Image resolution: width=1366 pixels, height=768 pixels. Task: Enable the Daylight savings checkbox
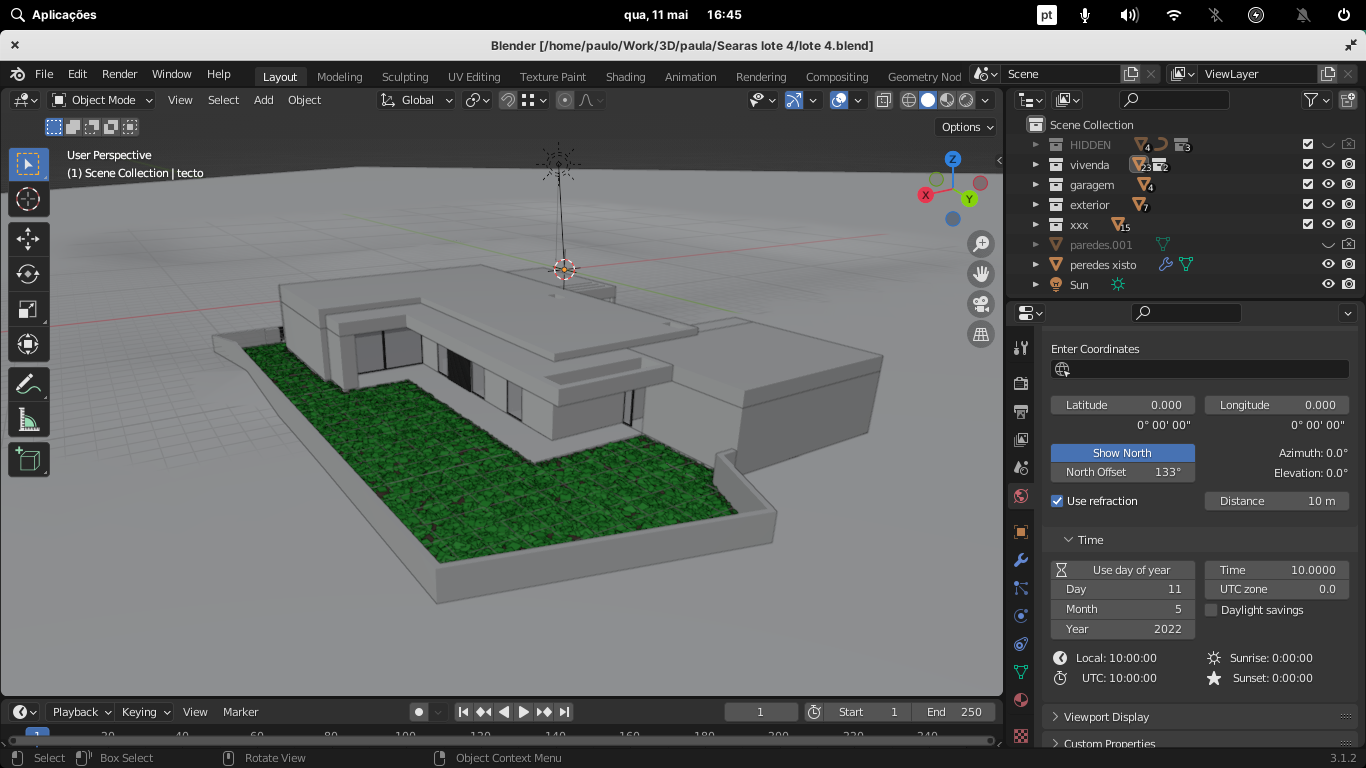(1211, 610)
